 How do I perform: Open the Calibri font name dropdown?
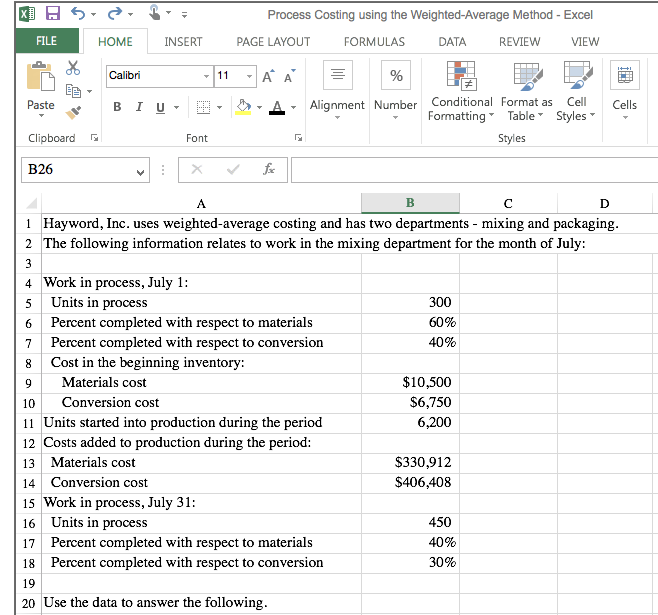[206, 76]
